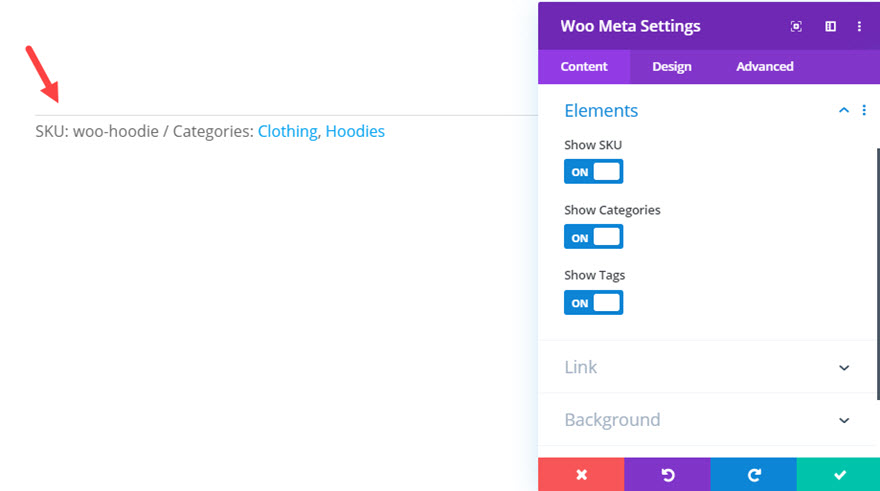Click the snap modal to sidebar icon
The width and height of the screenshot is (880, 491).
click(830, 26)
